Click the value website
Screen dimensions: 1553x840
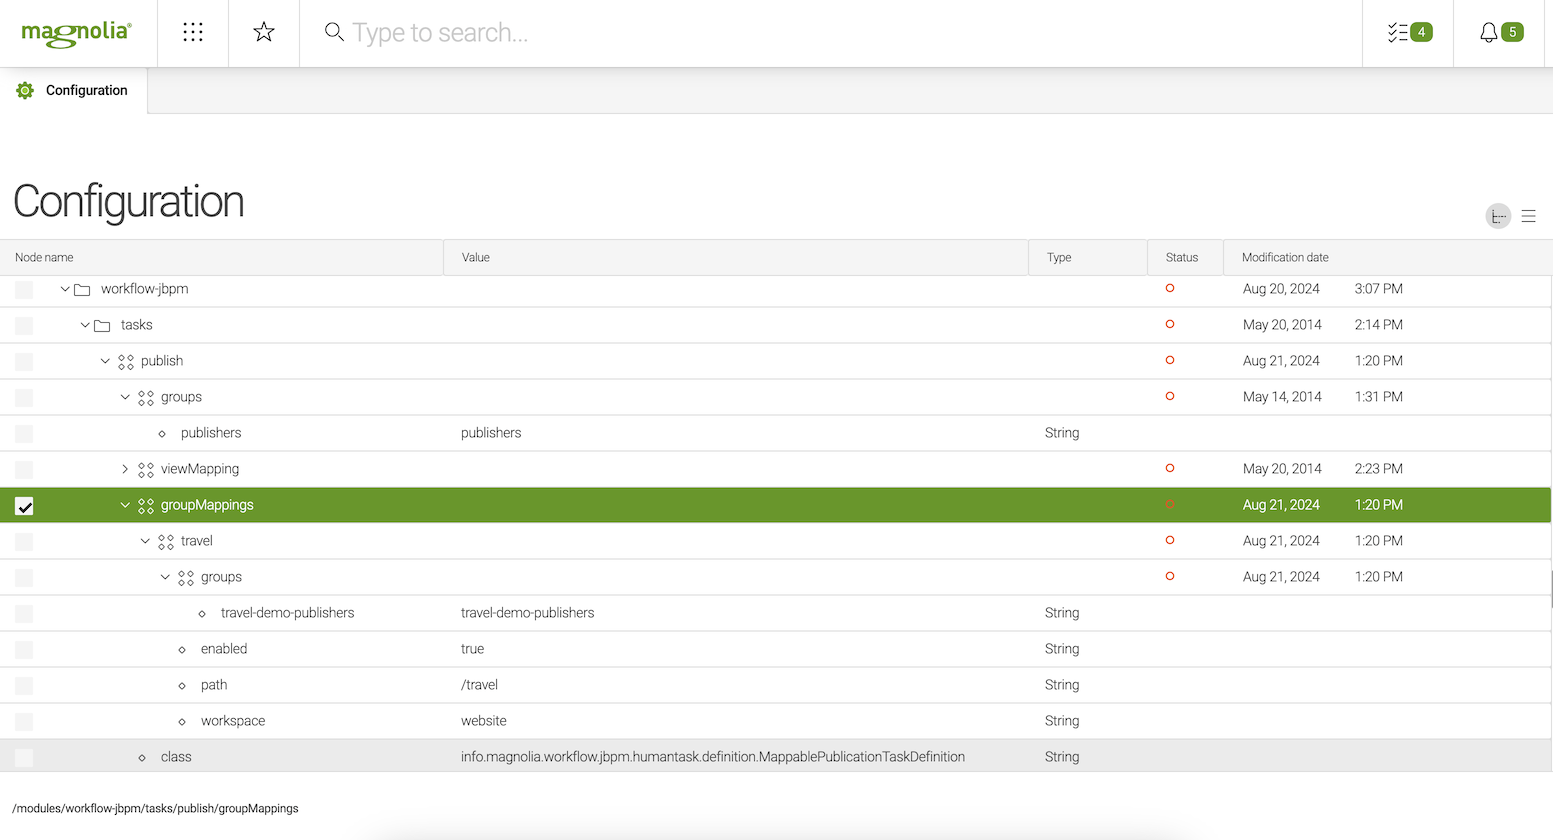484,721
